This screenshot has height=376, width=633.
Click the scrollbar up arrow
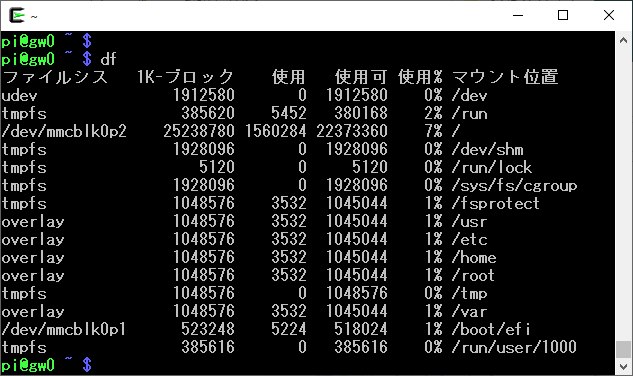coord(623,40)
